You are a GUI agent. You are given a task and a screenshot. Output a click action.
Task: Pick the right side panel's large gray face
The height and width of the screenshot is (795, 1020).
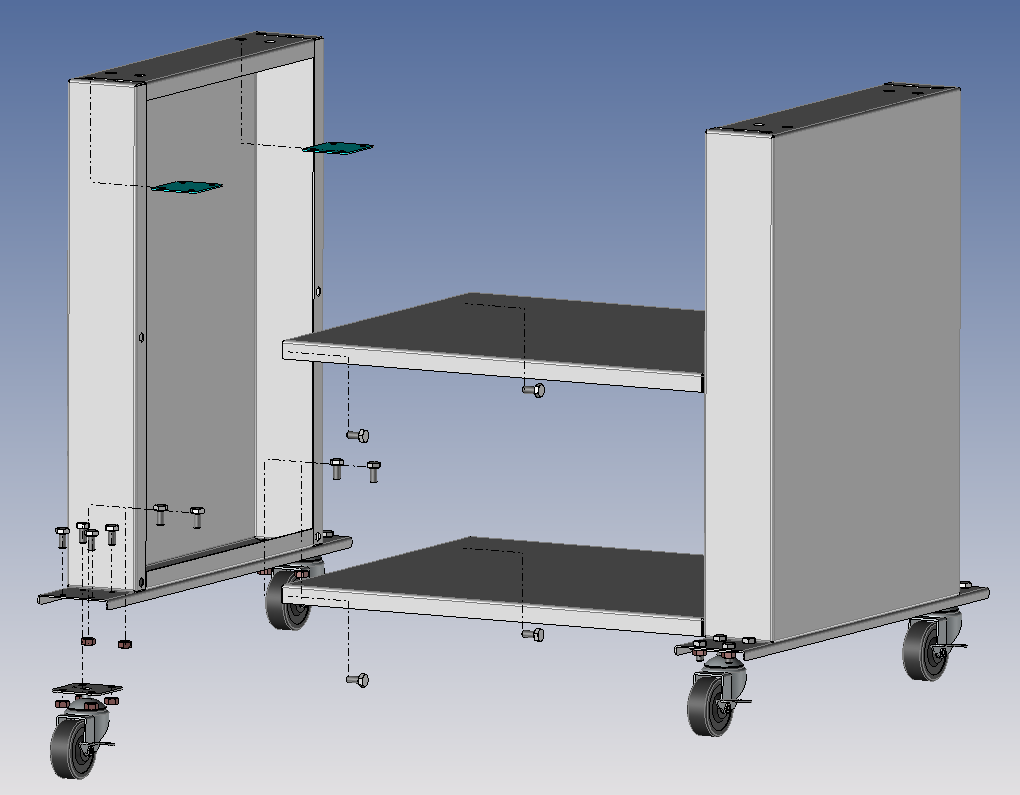[x=865, y=364]
